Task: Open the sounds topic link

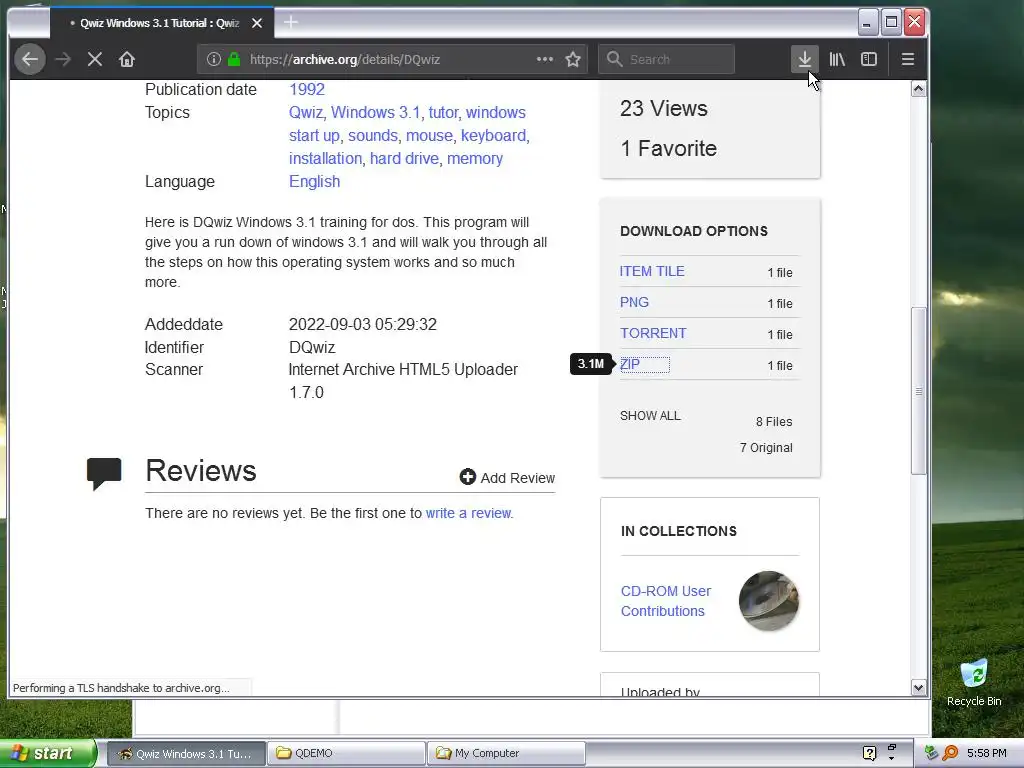Action: (373, 135)
